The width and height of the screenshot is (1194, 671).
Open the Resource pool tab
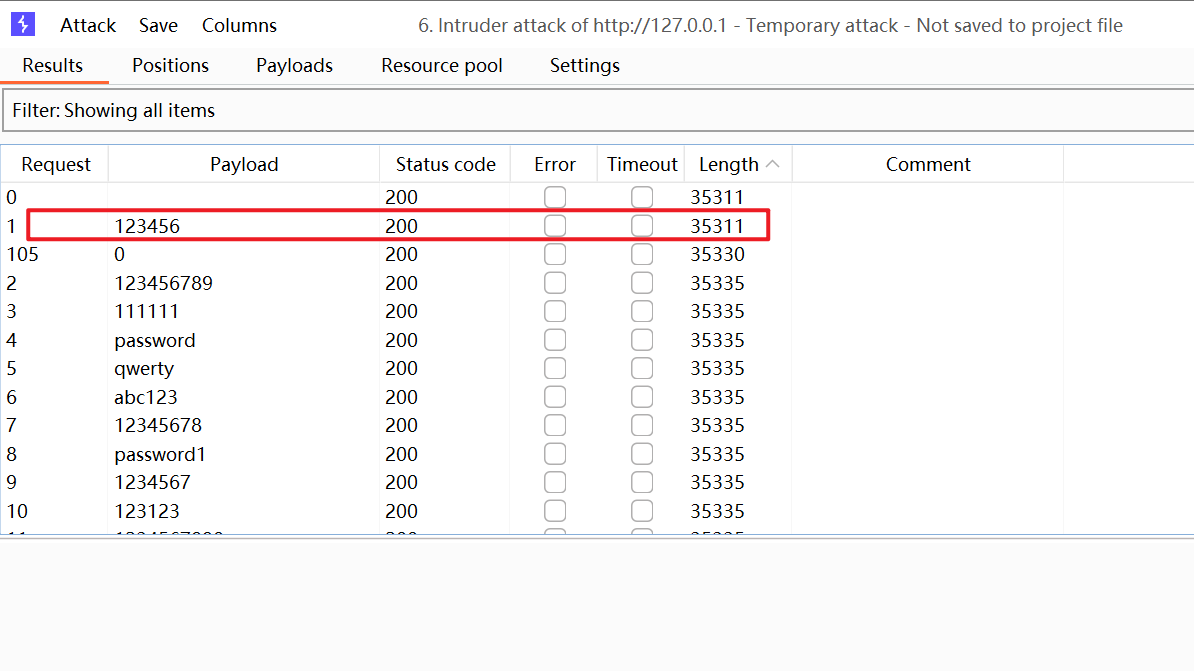pos(441,66)
